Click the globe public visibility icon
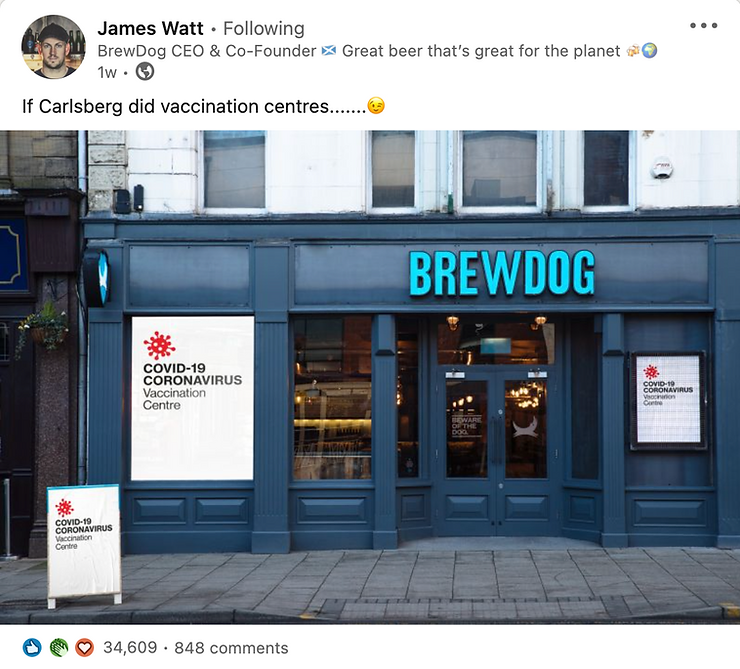Screen dimensions: 740x669 point(145,72)
